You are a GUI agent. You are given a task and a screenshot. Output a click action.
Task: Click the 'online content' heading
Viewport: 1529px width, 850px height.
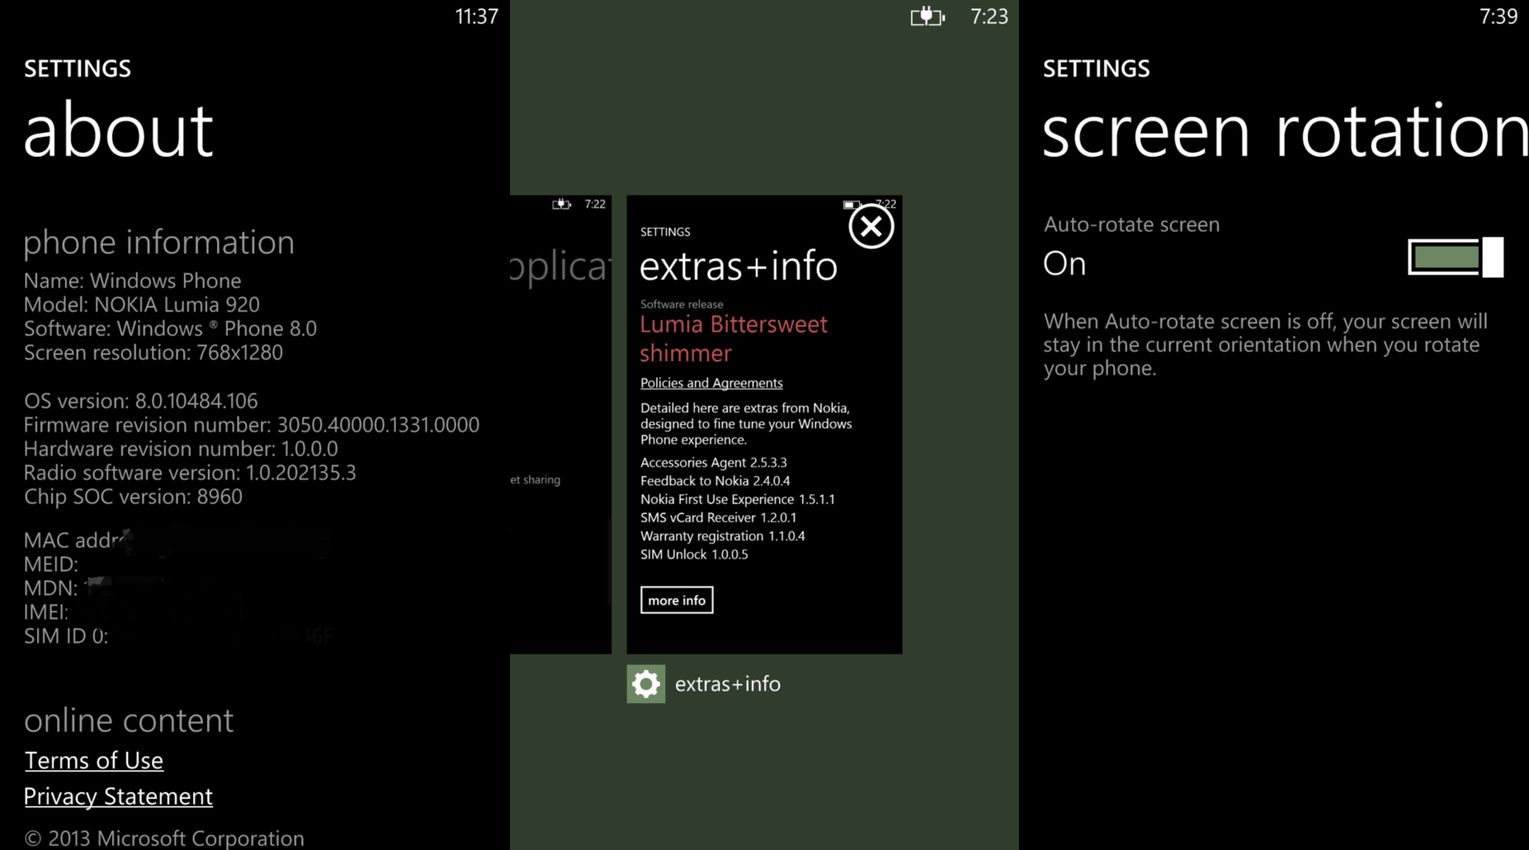pyautogui.click(x=128, y=720)
